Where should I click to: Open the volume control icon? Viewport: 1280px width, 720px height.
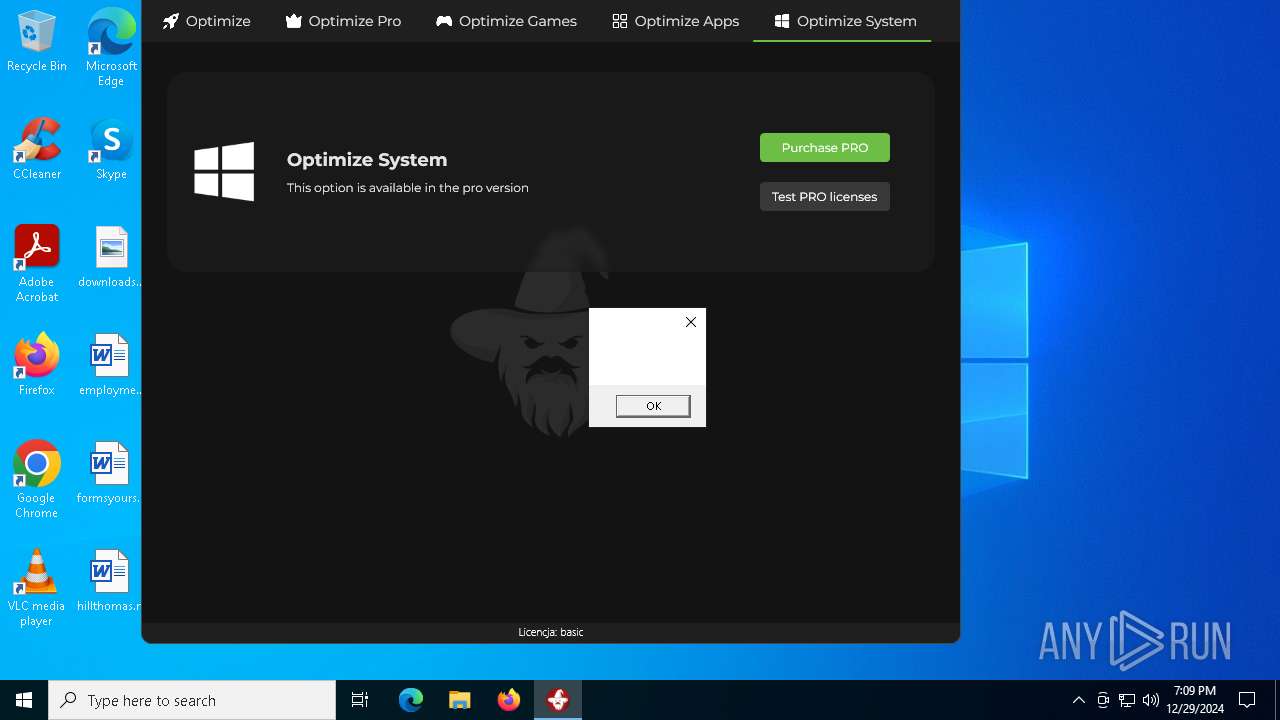pos(1150,700)
